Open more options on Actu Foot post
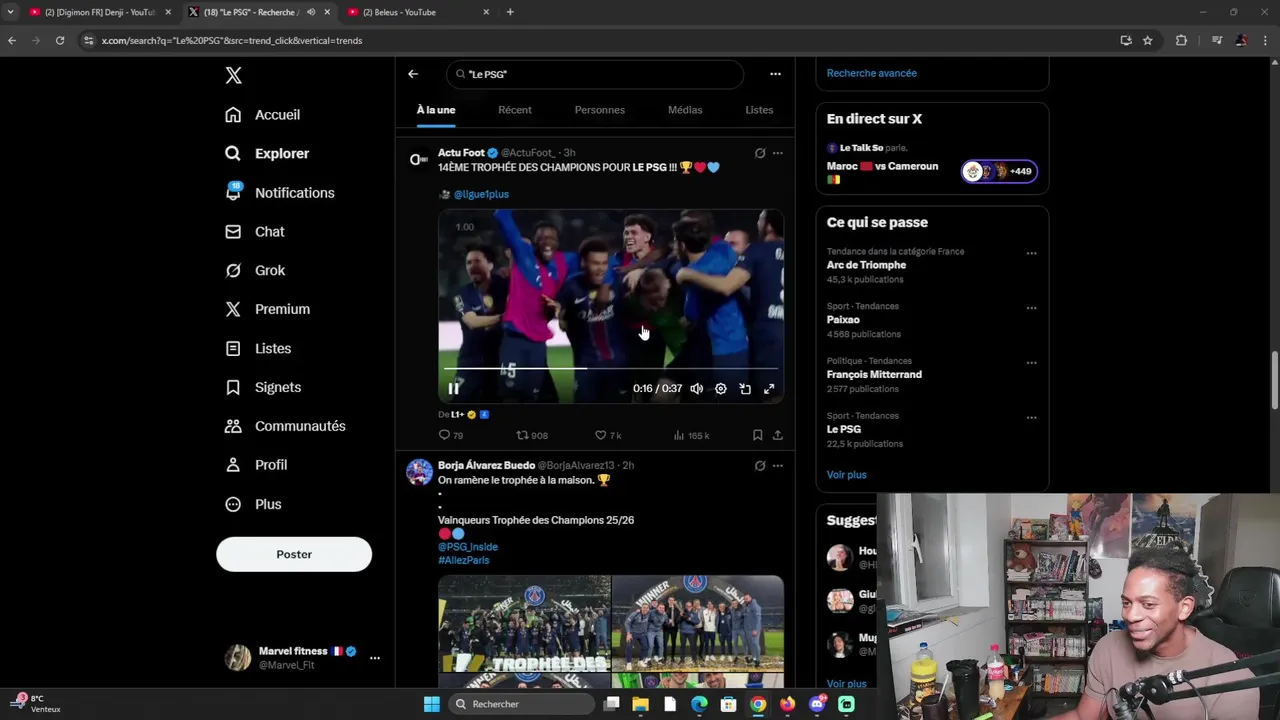The height and width of the screenshot is (720, 1280). click(778, 153)
